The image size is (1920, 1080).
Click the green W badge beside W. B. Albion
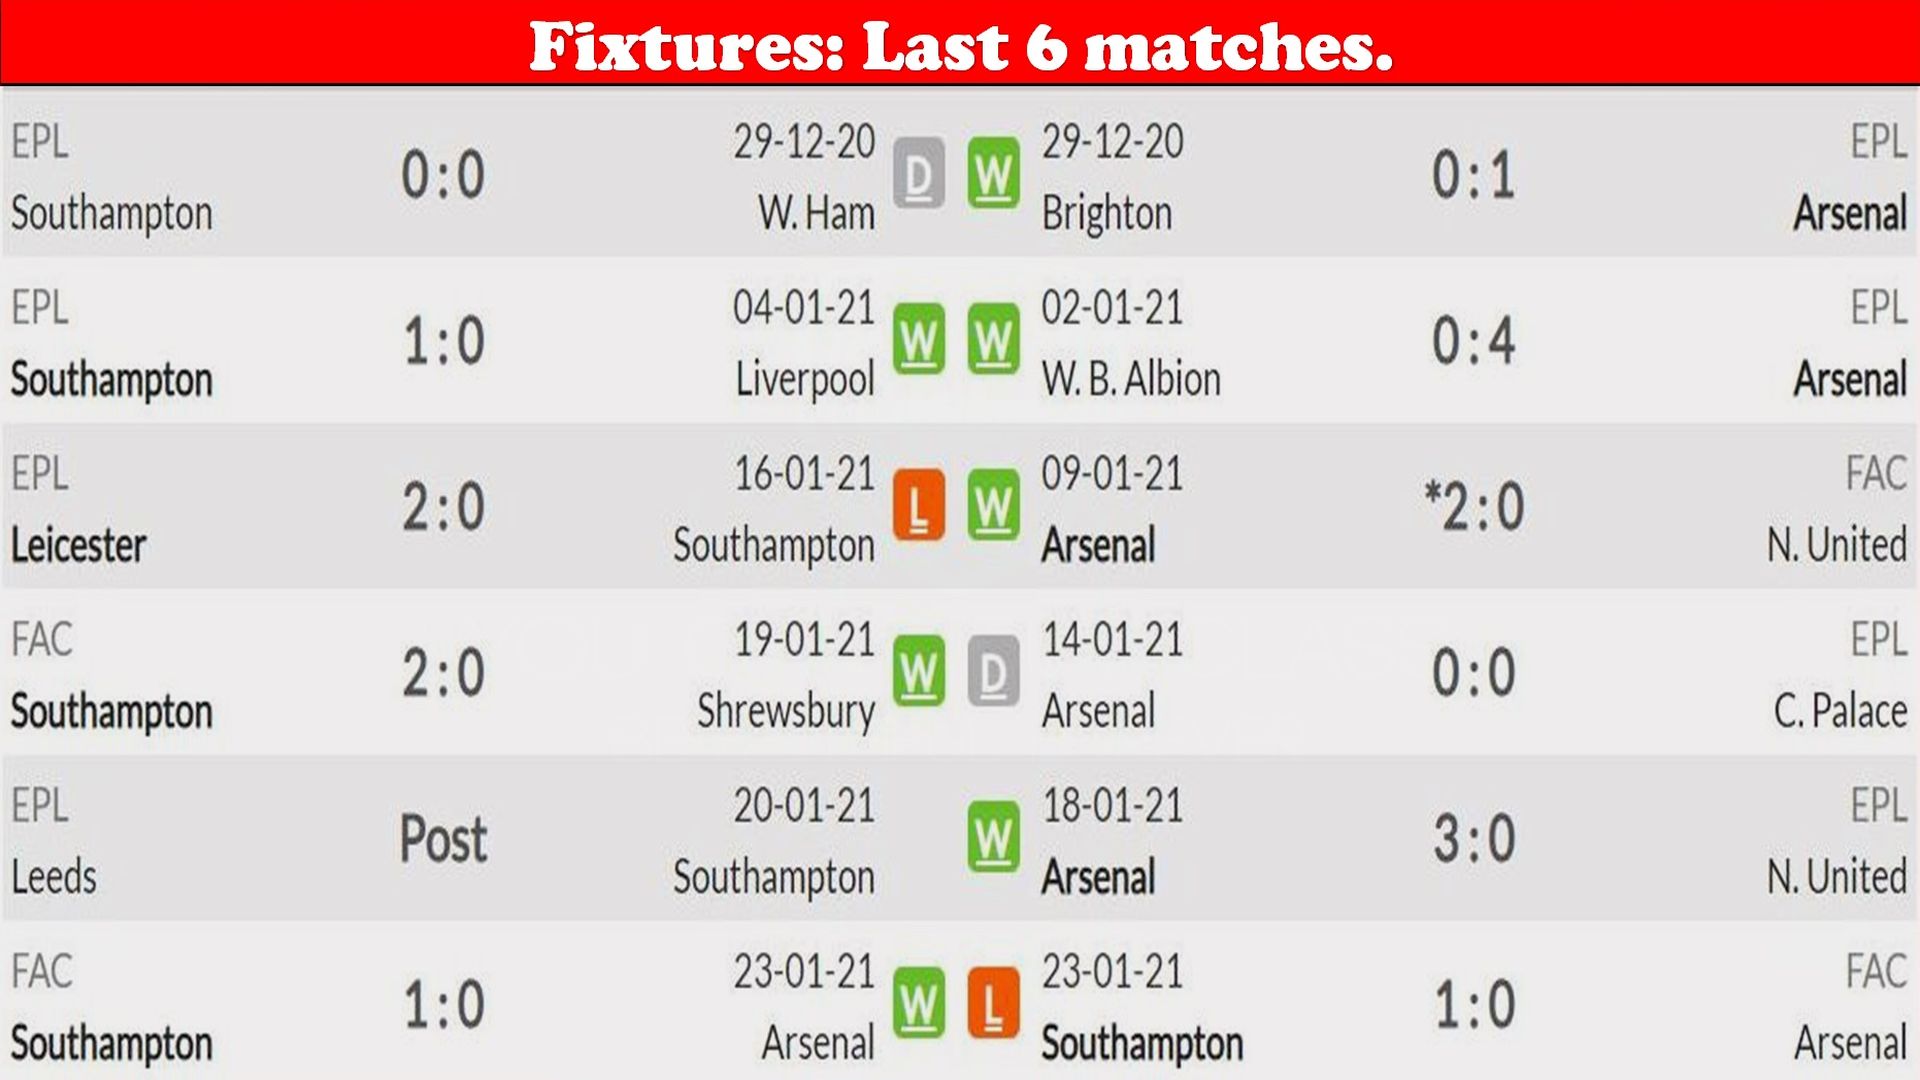993,339
